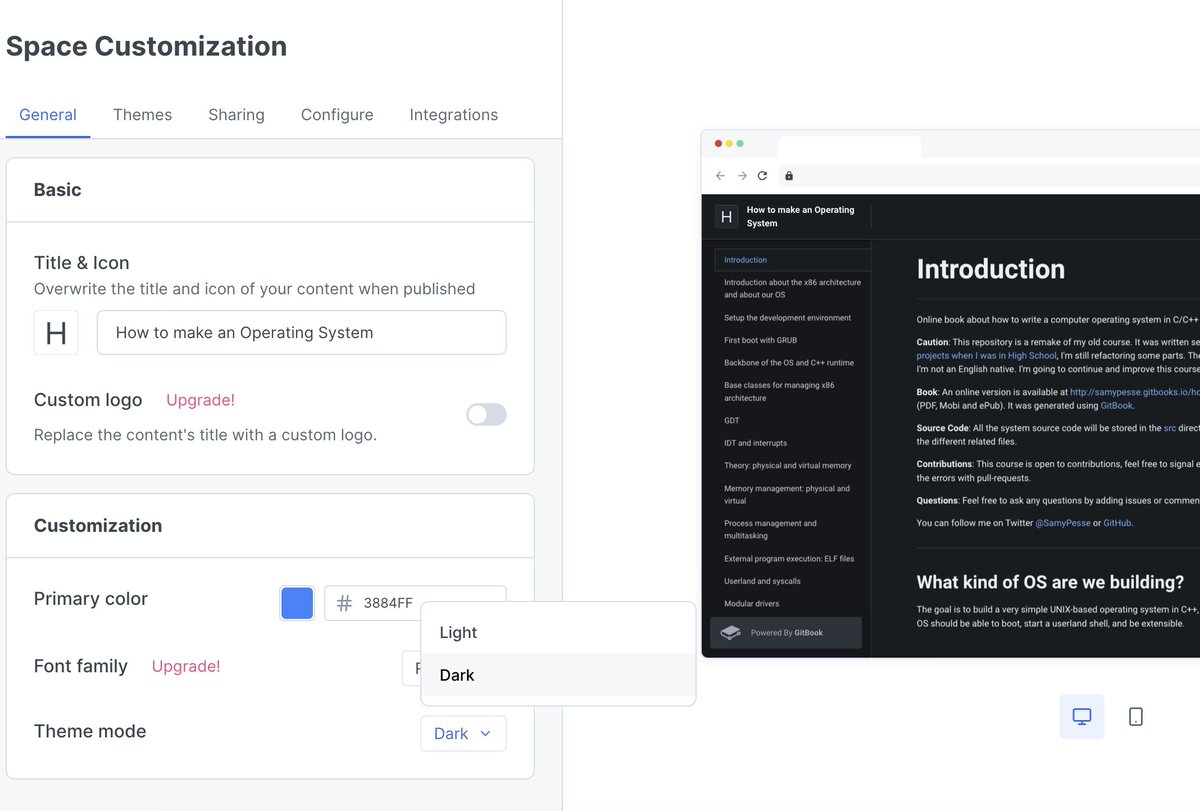Click the H space icon in Title & Icon
Viewport: 1200px width, 811px height.
tap(56, 333)
